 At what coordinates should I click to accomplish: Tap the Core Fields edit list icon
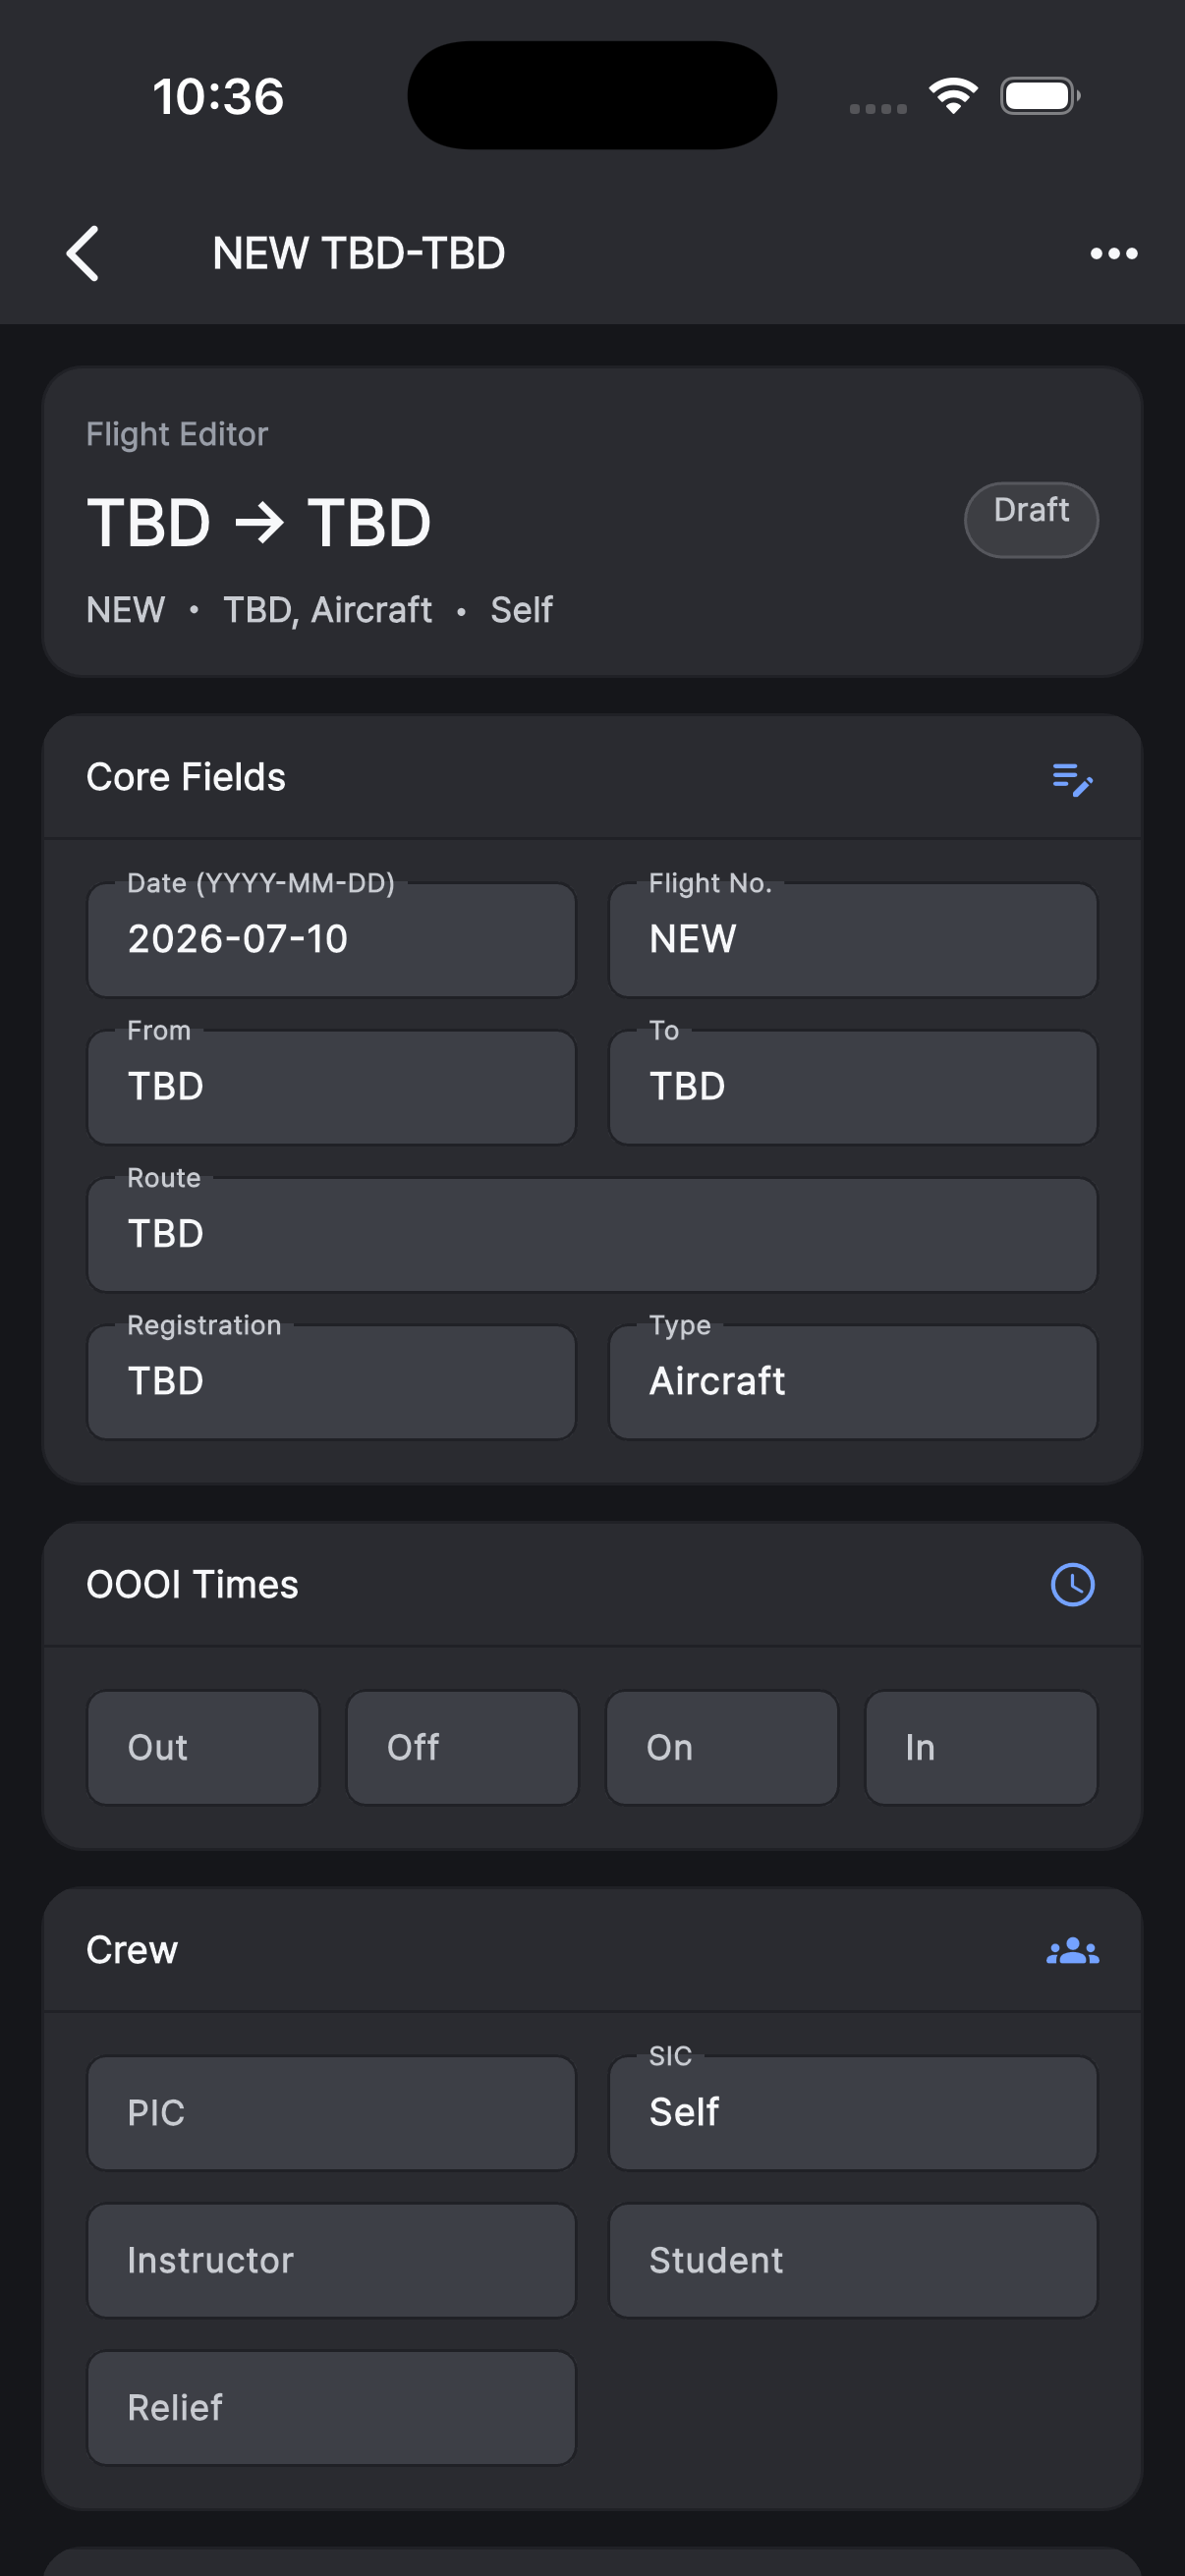1072,779
